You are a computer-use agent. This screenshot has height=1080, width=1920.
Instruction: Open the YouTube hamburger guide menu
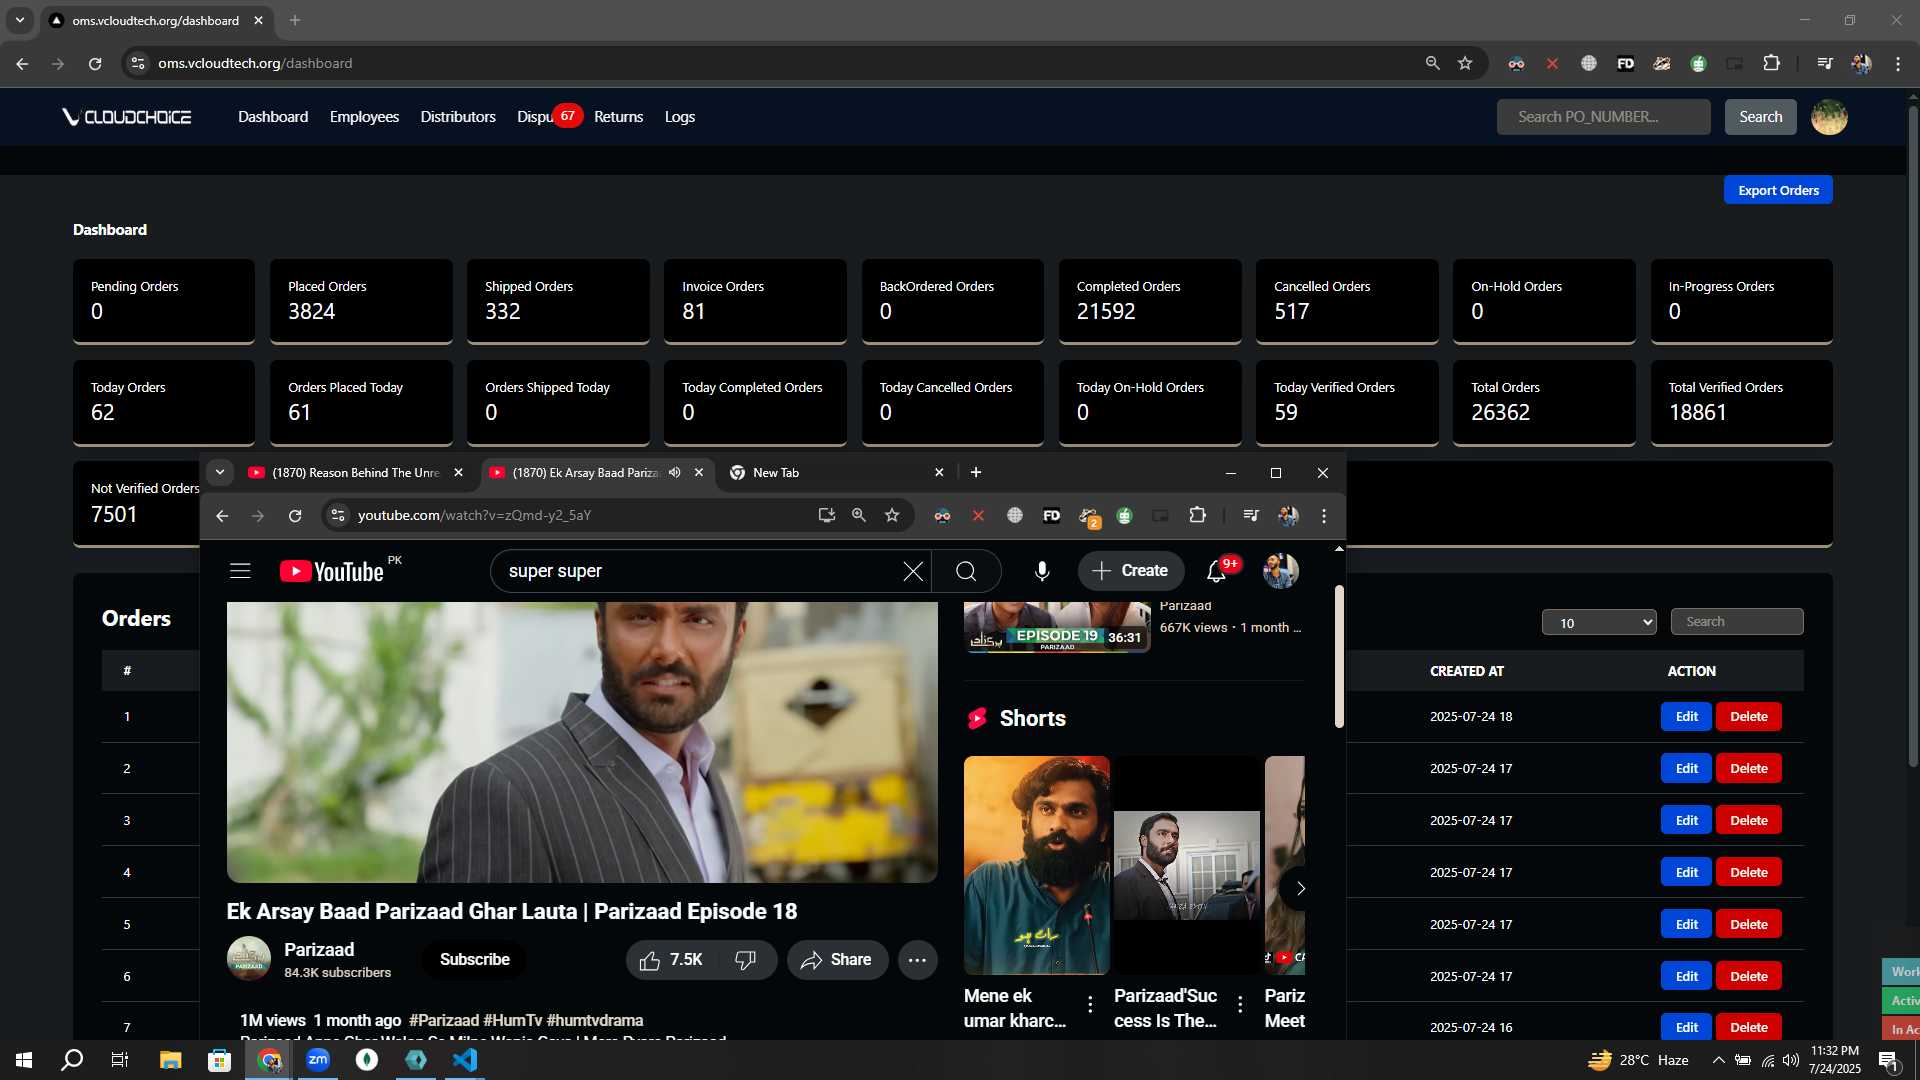coord(240,571)
